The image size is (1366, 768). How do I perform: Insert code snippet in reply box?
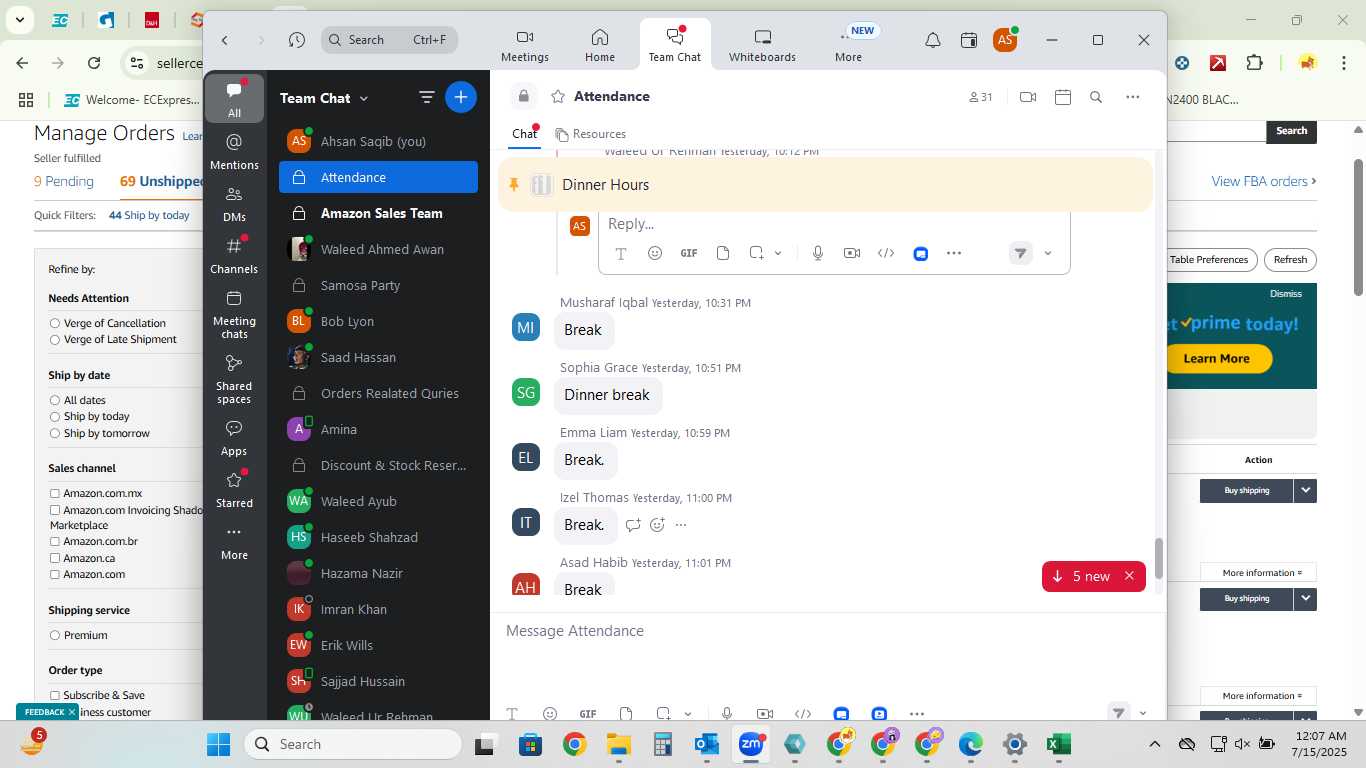coord(886,253)
